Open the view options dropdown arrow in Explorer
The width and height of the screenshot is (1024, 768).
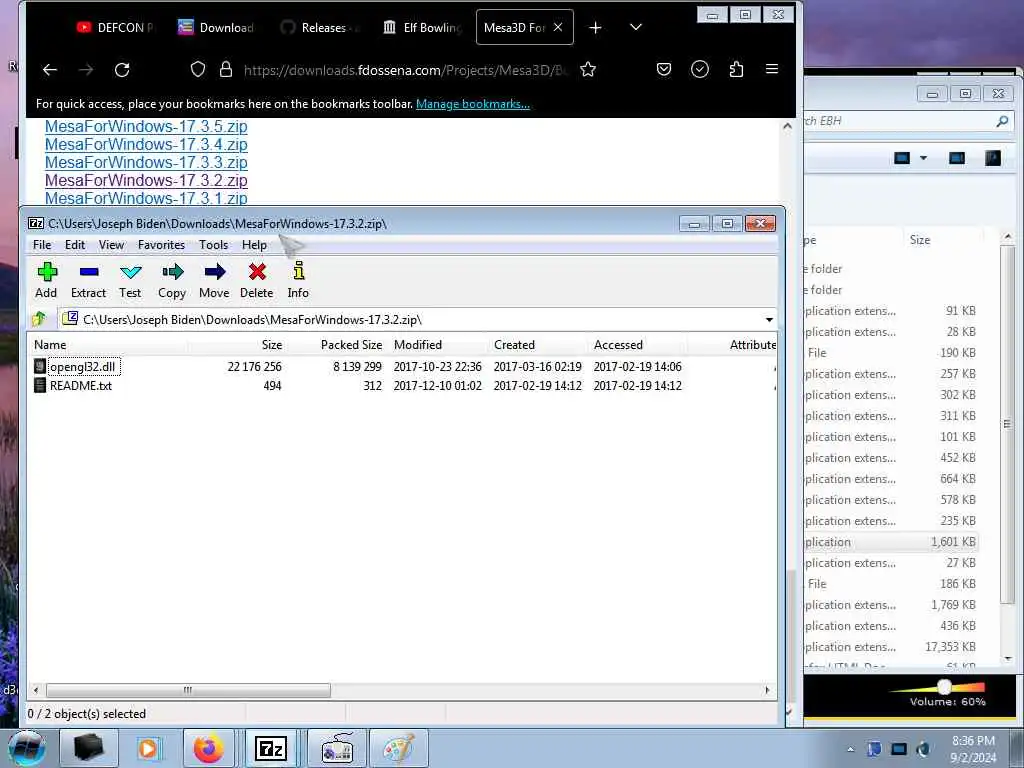923,158
